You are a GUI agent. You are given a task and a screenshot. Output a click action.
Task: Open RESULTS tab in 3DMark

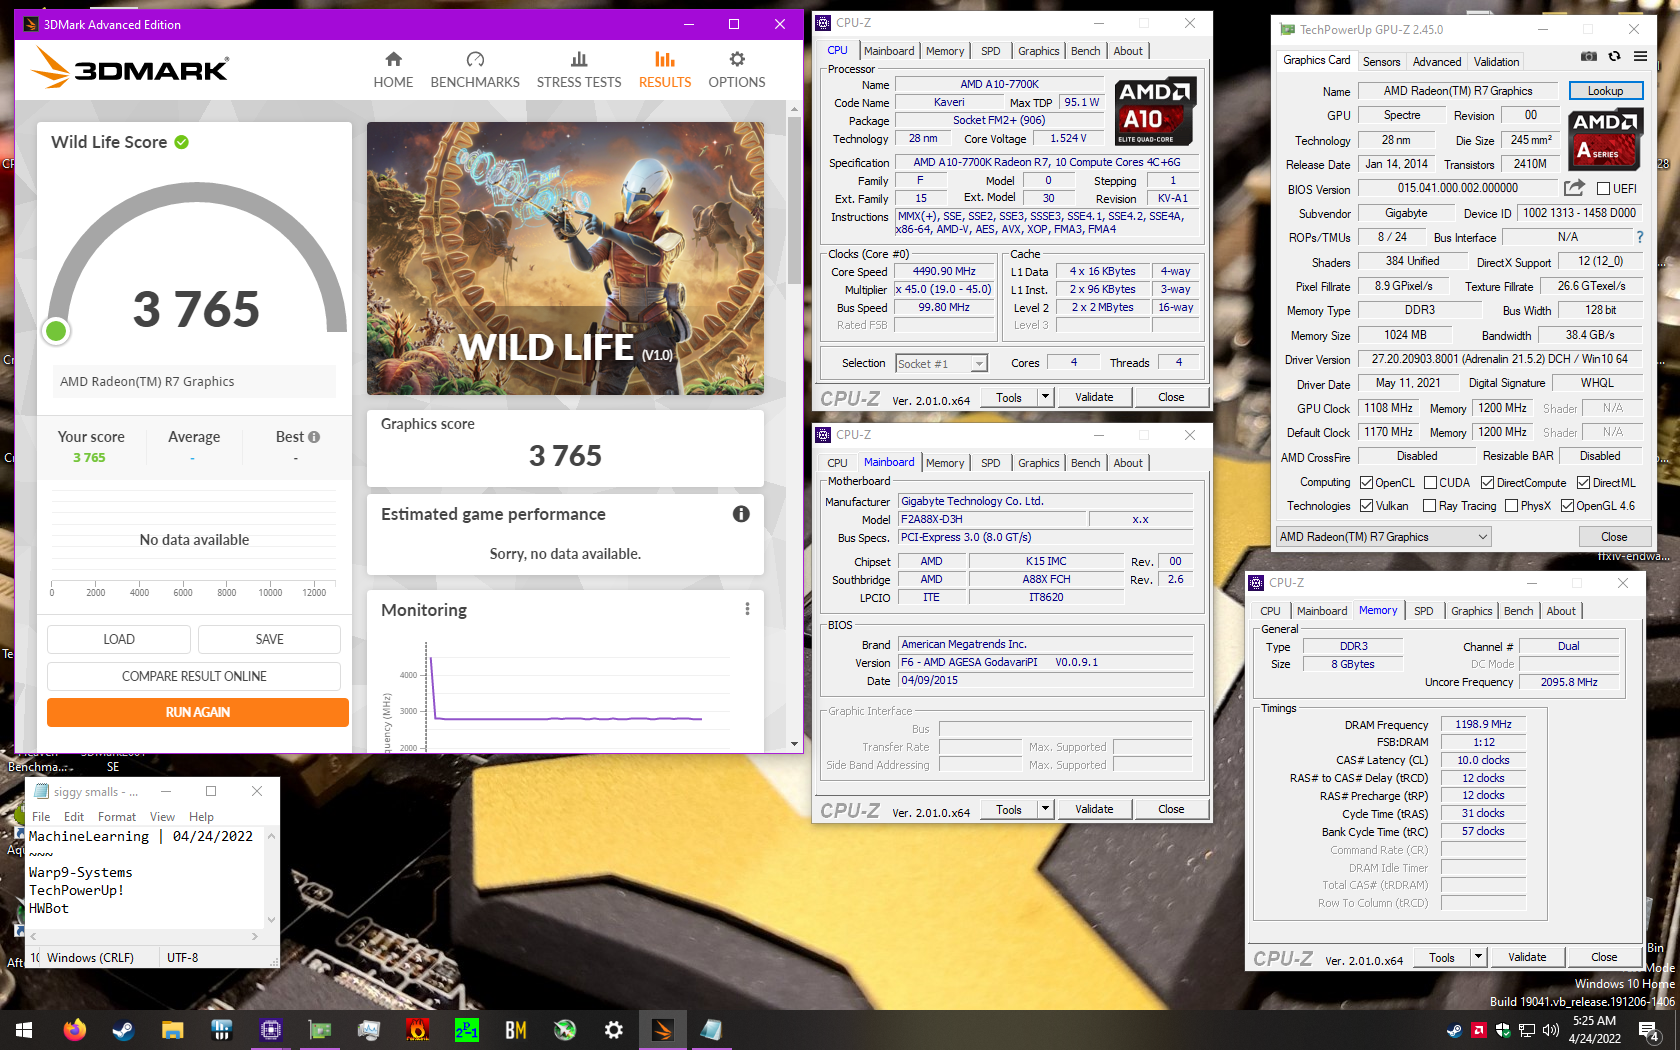665,70
